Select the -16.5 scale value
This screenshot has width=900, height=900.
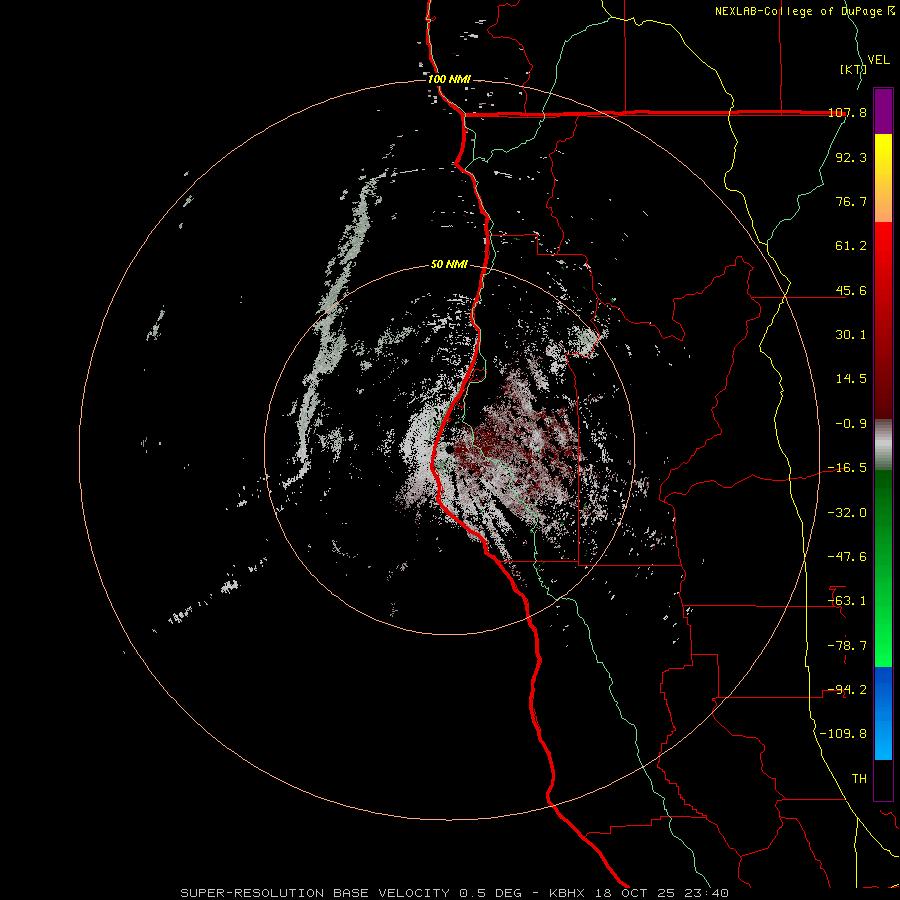[x=848, y=468]
